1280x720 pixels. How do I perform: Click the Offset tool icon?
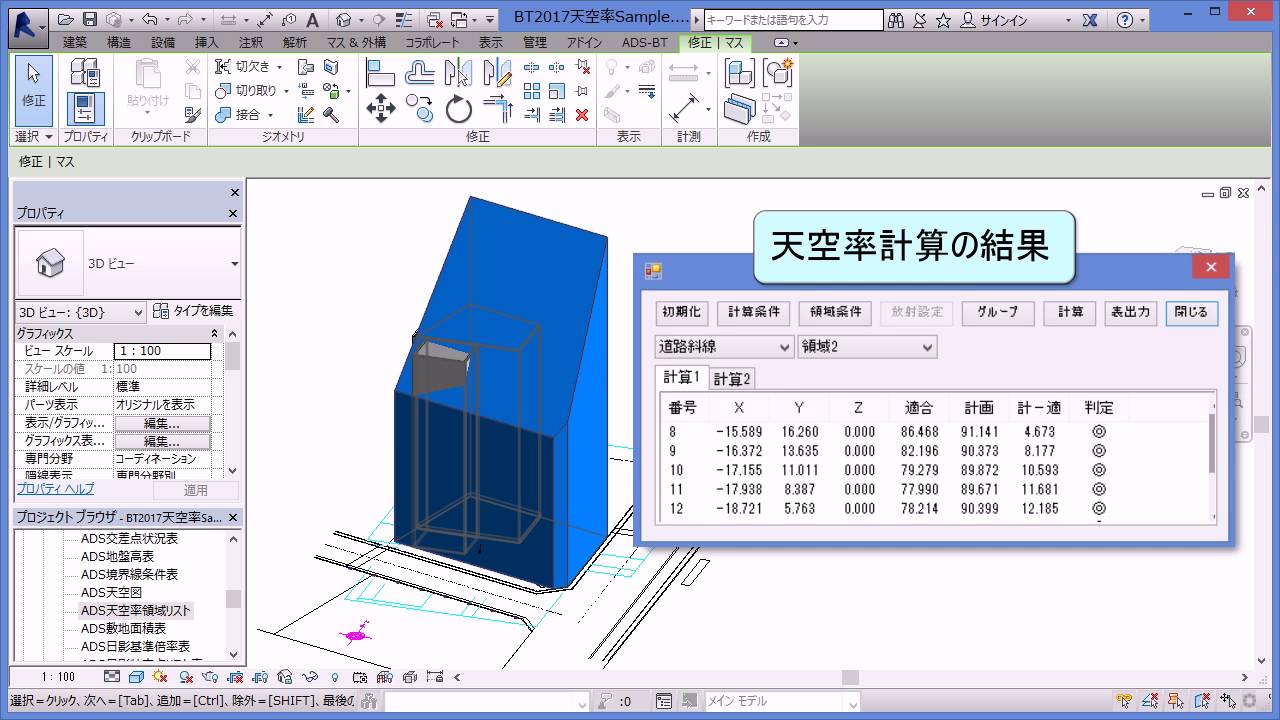click(420, 72)
